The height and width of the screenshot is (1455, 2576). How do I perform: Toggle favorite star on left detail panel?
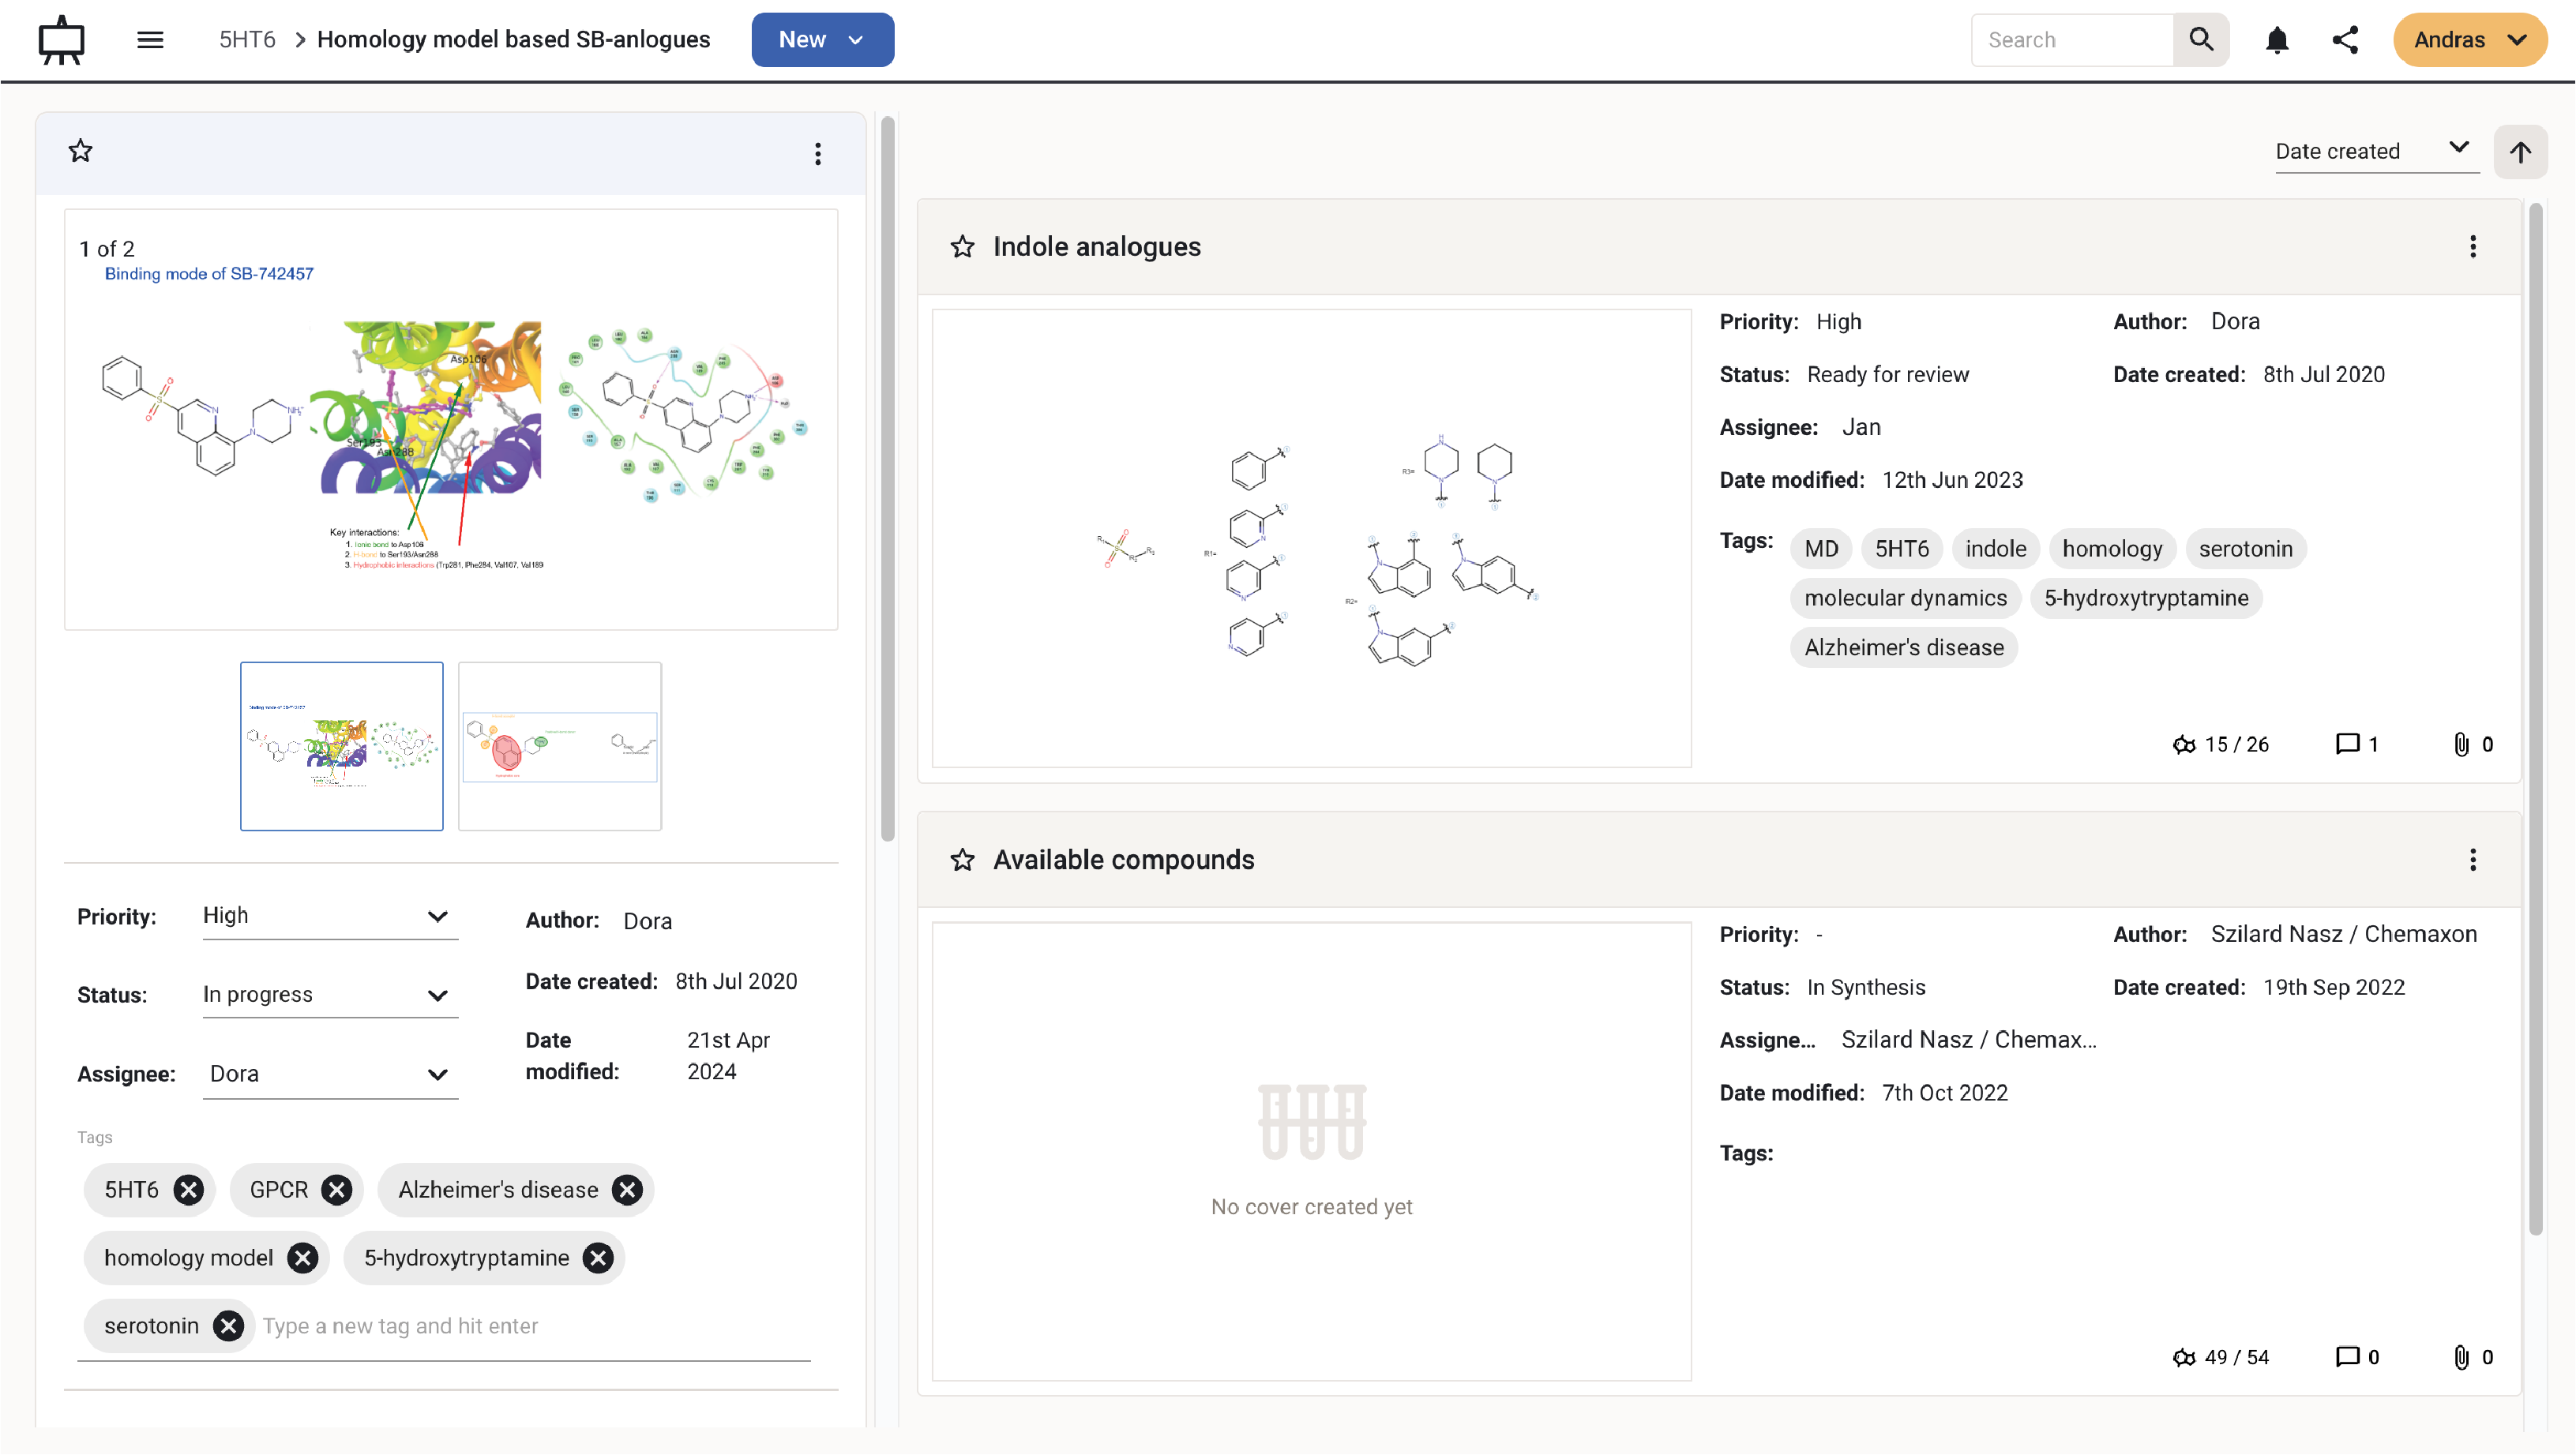80,151
